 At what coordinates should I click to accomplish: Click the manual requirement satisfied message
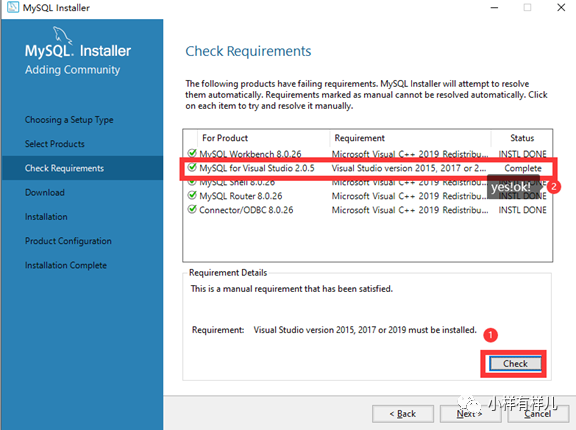[x=292, y=289]
